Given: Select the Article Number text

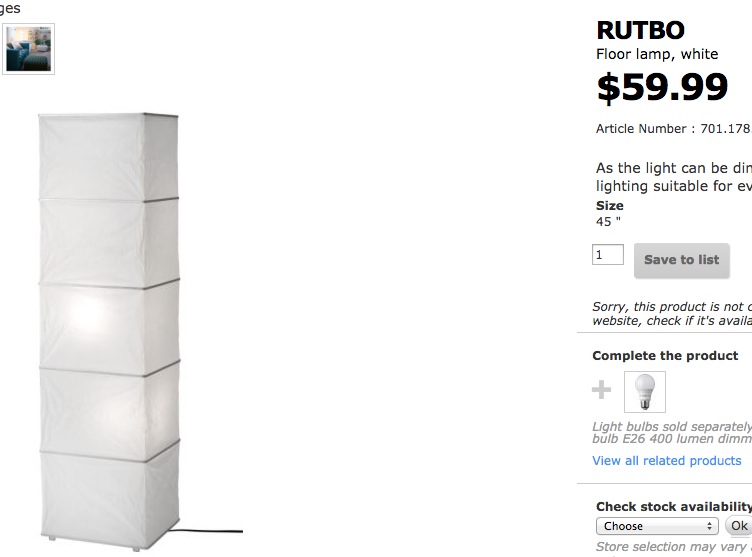Looking at the screenshot, I should 672,129.
